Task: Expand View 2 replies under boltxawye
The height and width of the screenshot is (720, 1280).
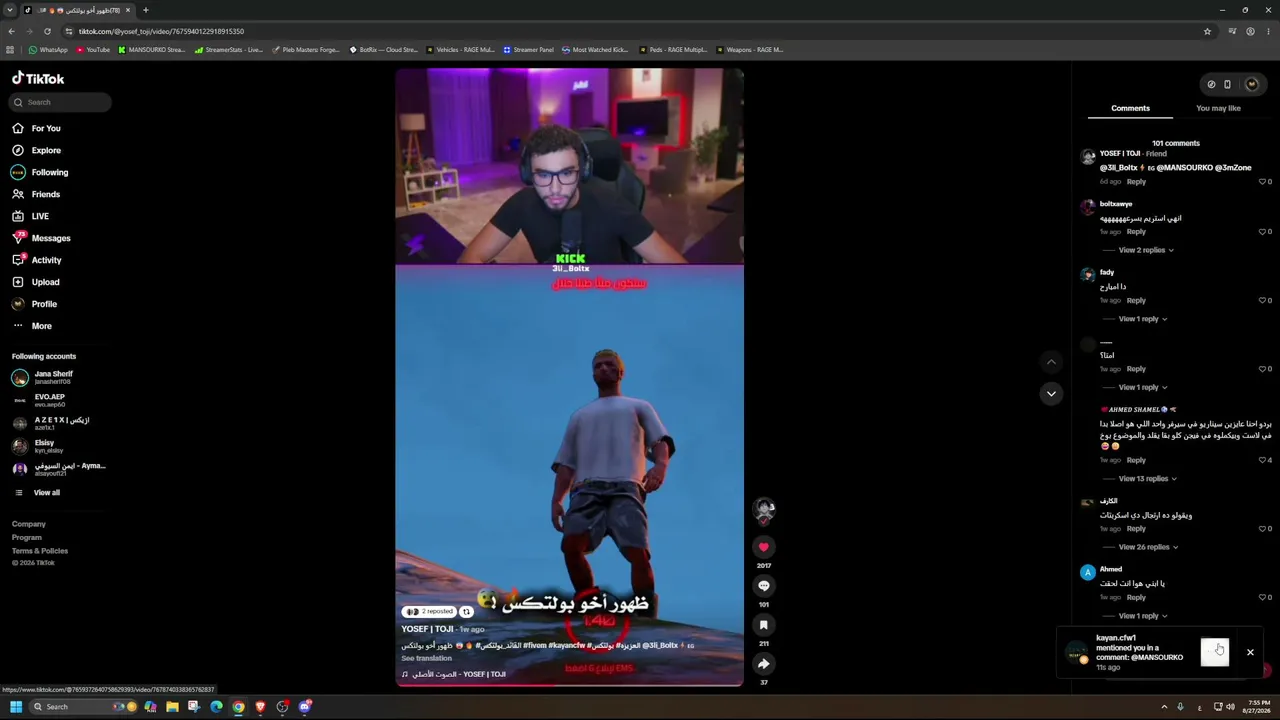Action: coord(1146,250)
